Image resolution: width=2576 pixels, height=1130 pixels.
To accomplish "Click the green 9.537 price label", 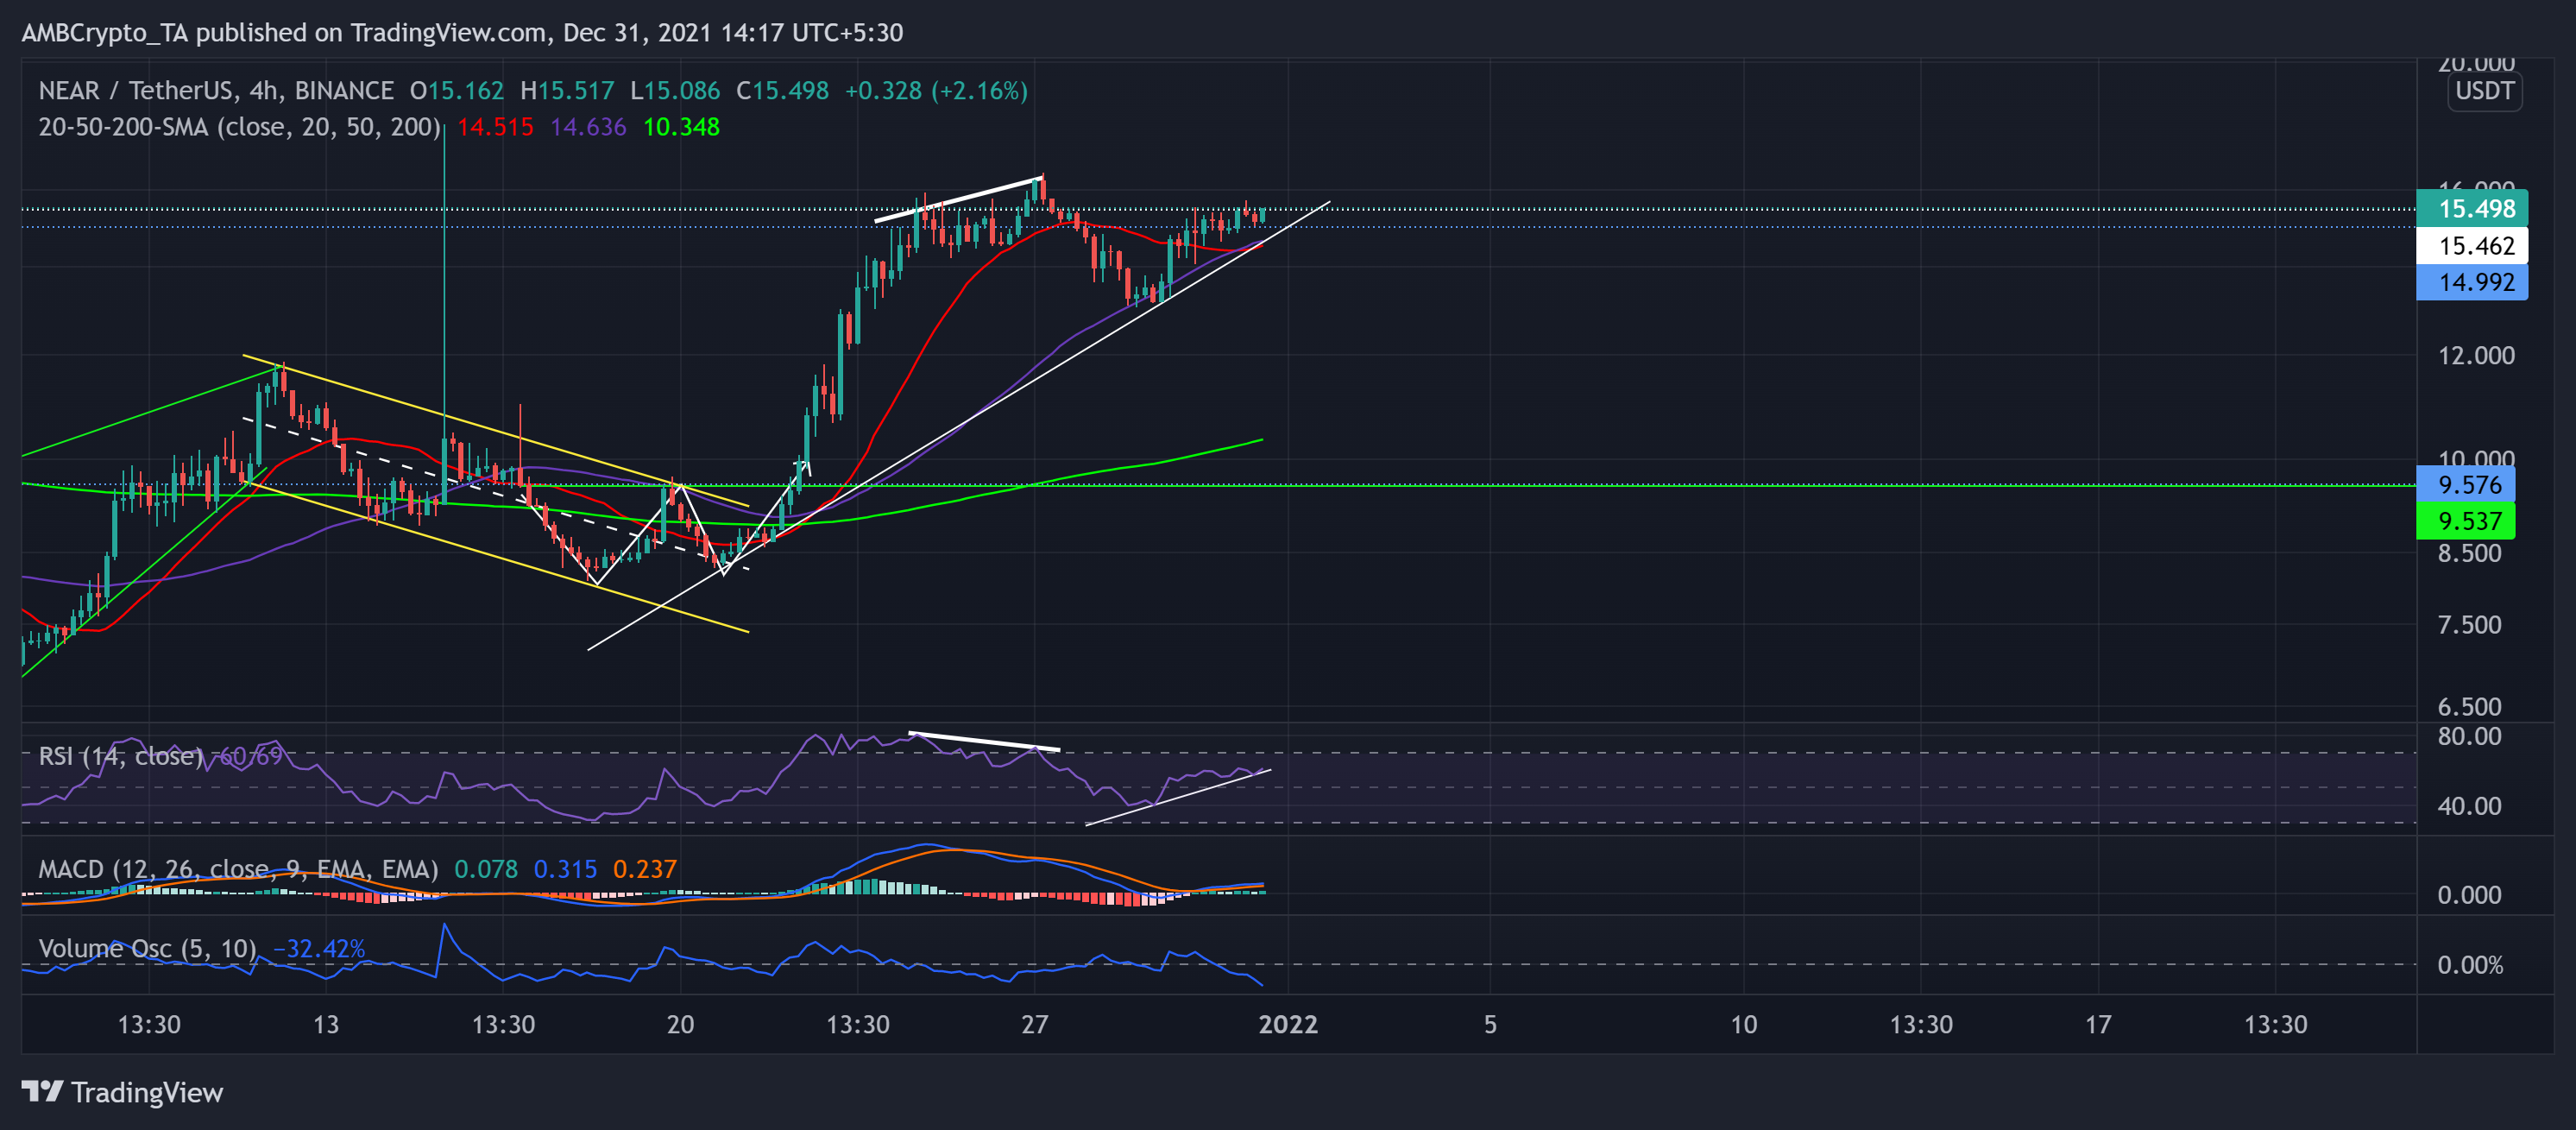I will (2465, 521).
